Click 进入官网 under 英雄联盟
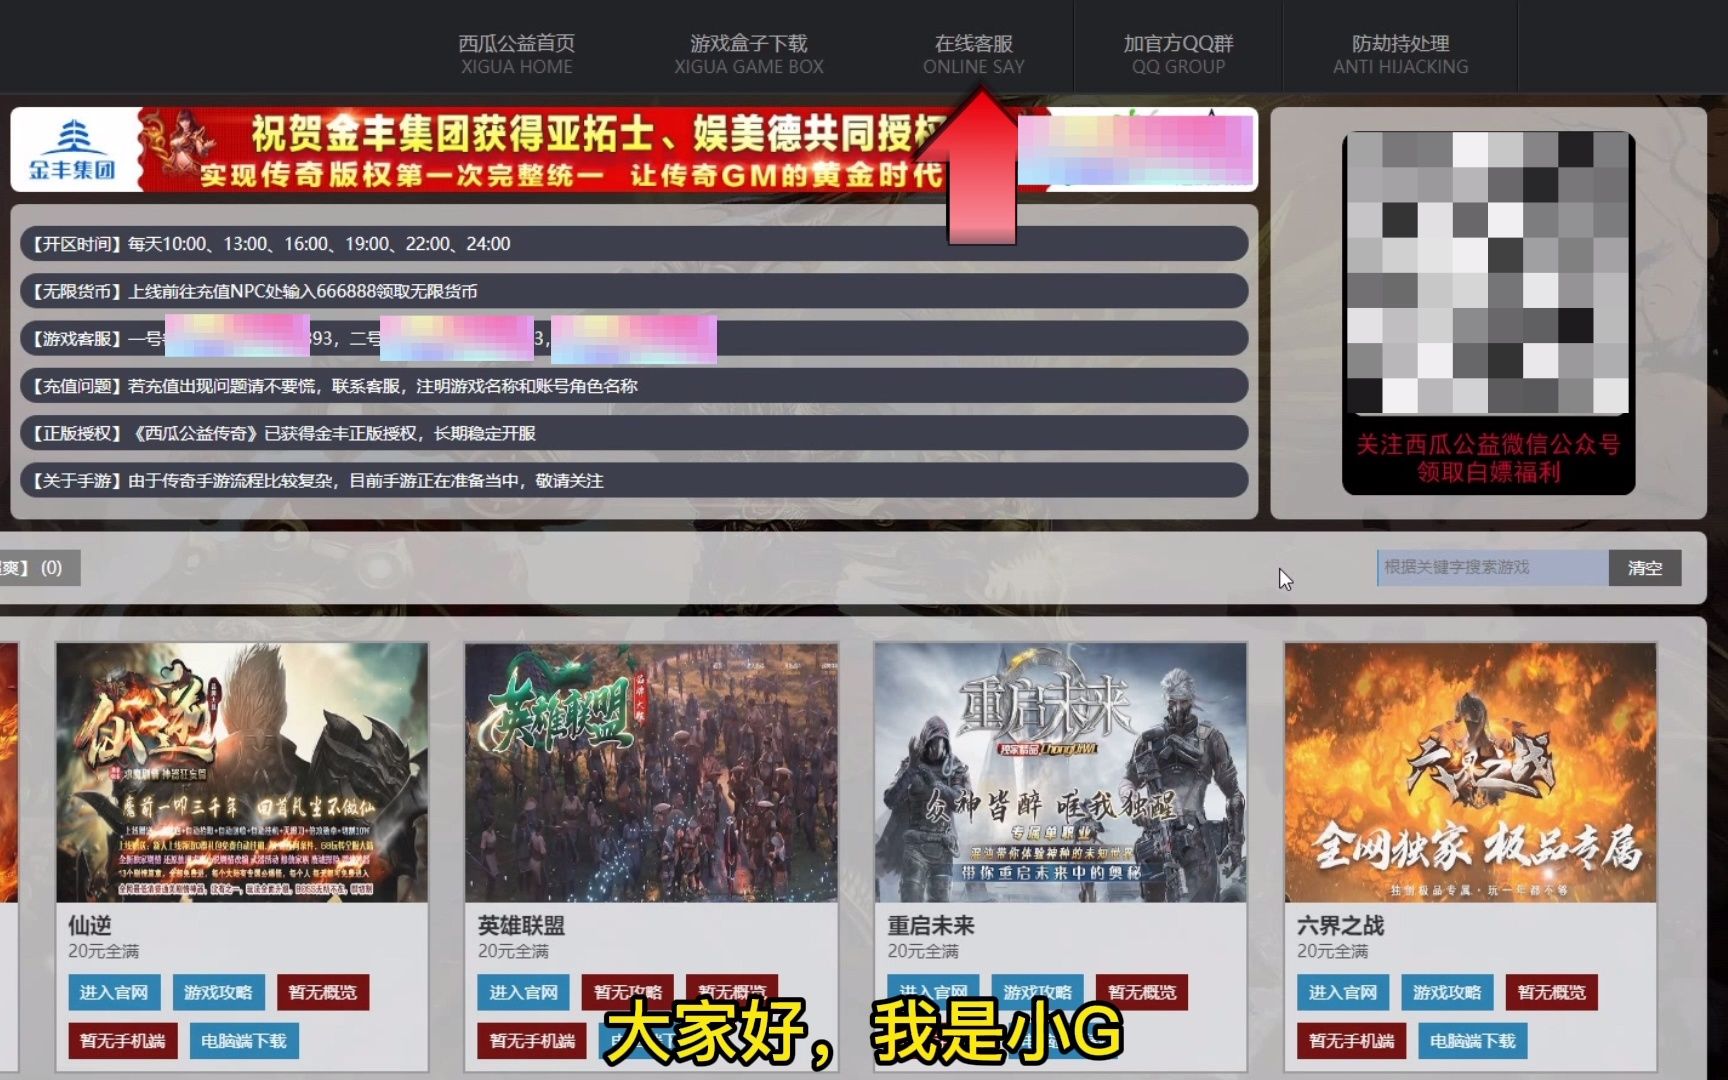This screenshot has height=1080, width=1728. click(x=524, y=992)
